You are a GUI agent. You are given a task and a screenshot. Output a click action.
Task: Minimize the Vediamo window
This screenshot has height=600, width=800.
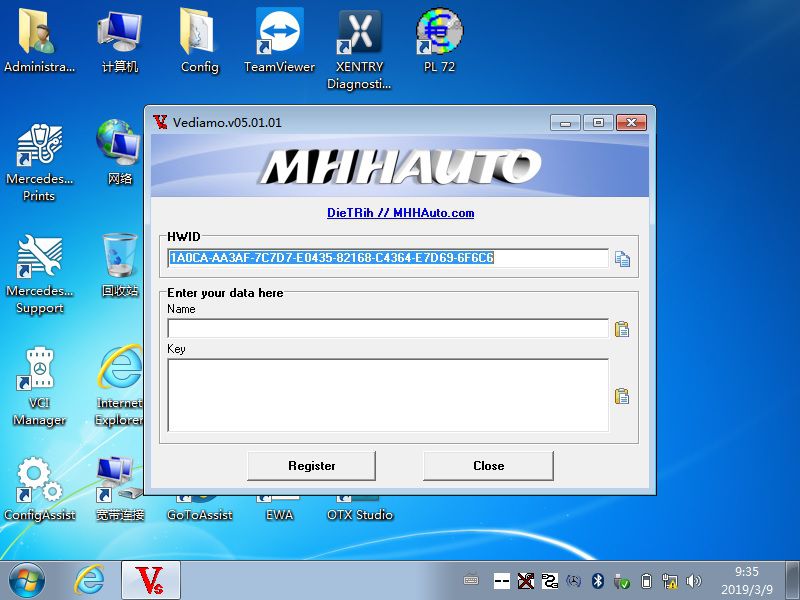click(565, 123)
